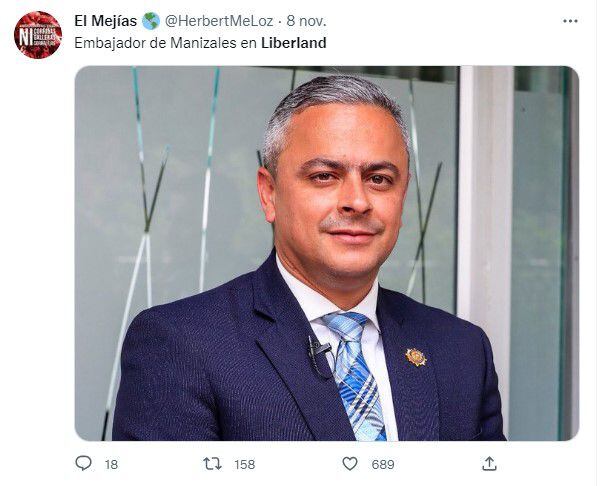605x486 pixels.
Task: Open the three-dot more options menu
Action: click(x=570, y=20)
